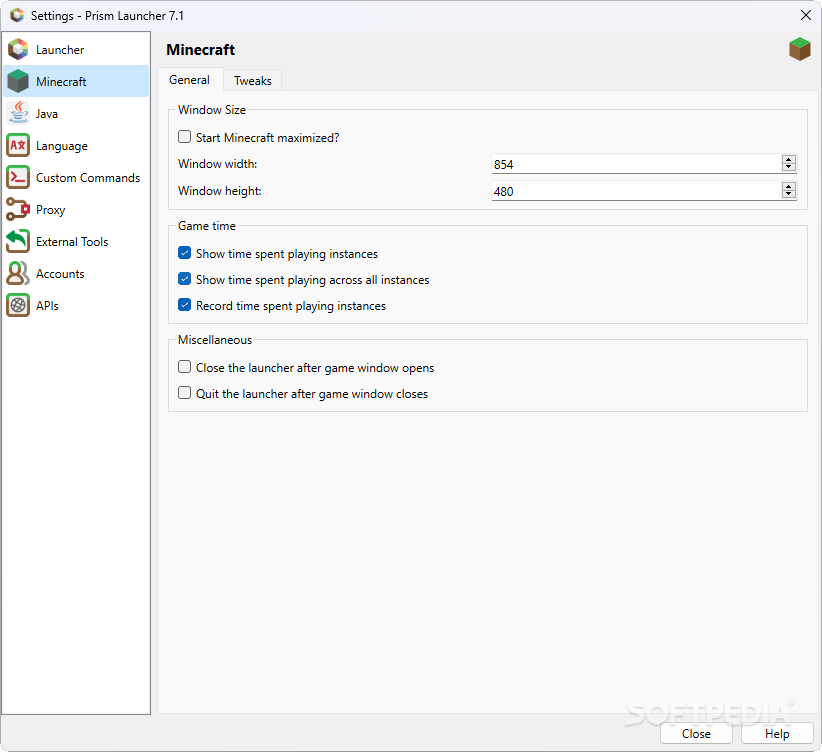
Task: Open the Launcher settings page icon
Action: [x=18, y=49]
